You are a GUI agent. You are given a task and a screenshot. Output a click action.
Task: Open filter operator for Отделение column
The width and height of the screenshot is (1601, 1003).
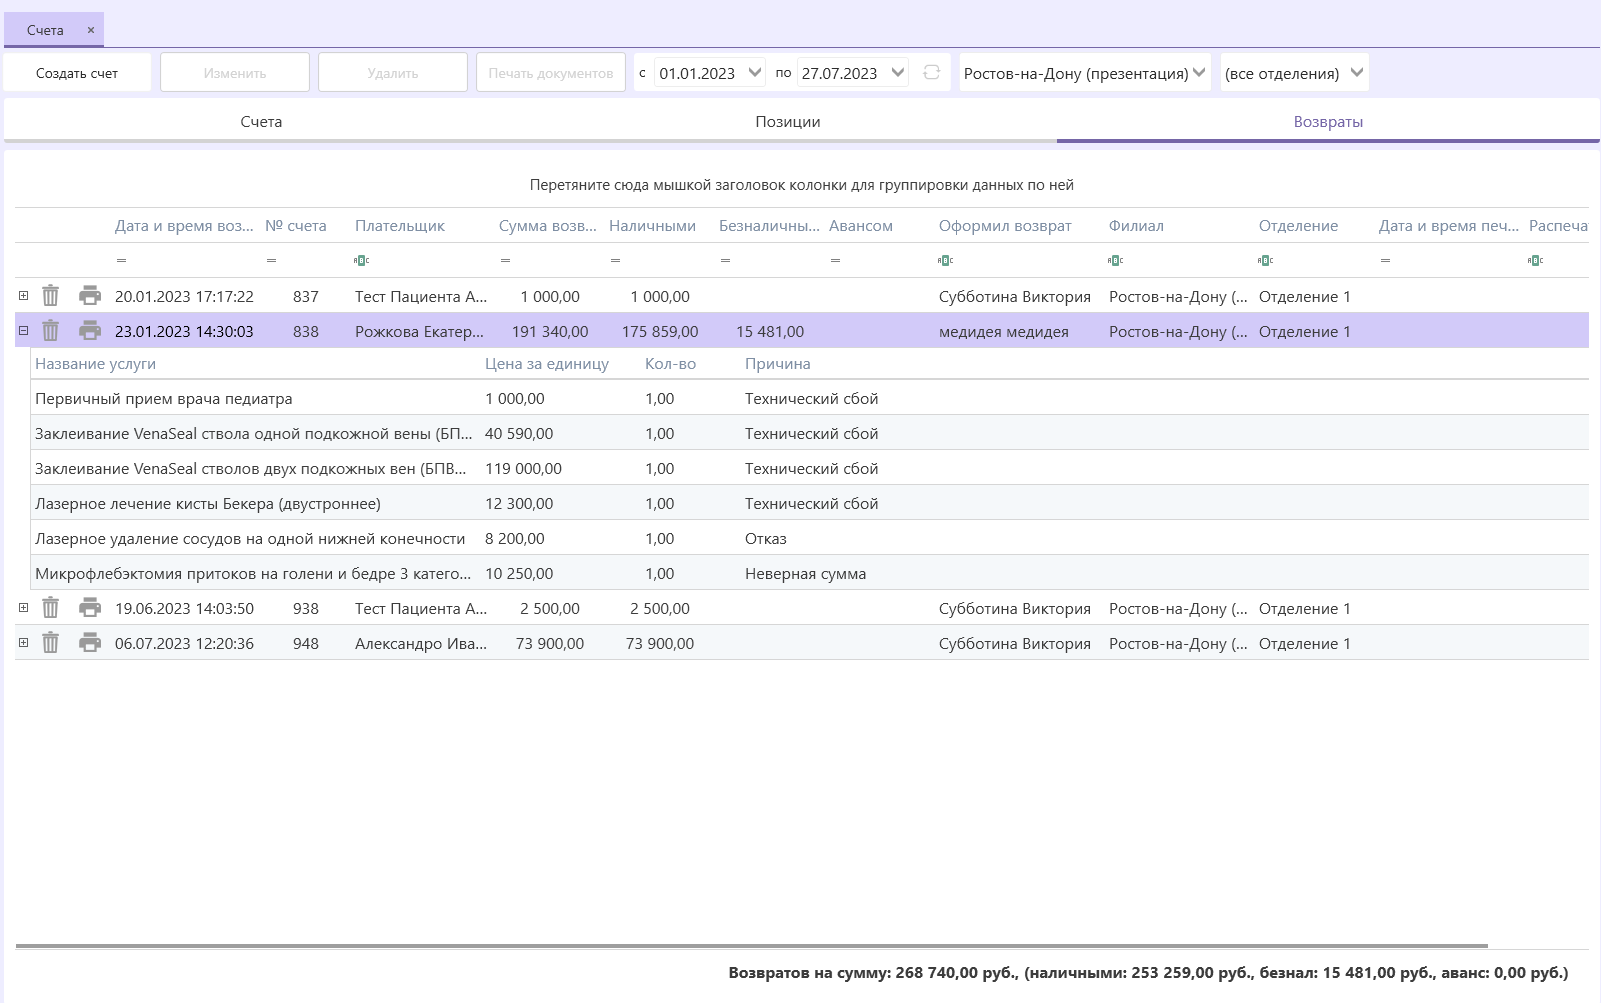(x=1265, y=260)
